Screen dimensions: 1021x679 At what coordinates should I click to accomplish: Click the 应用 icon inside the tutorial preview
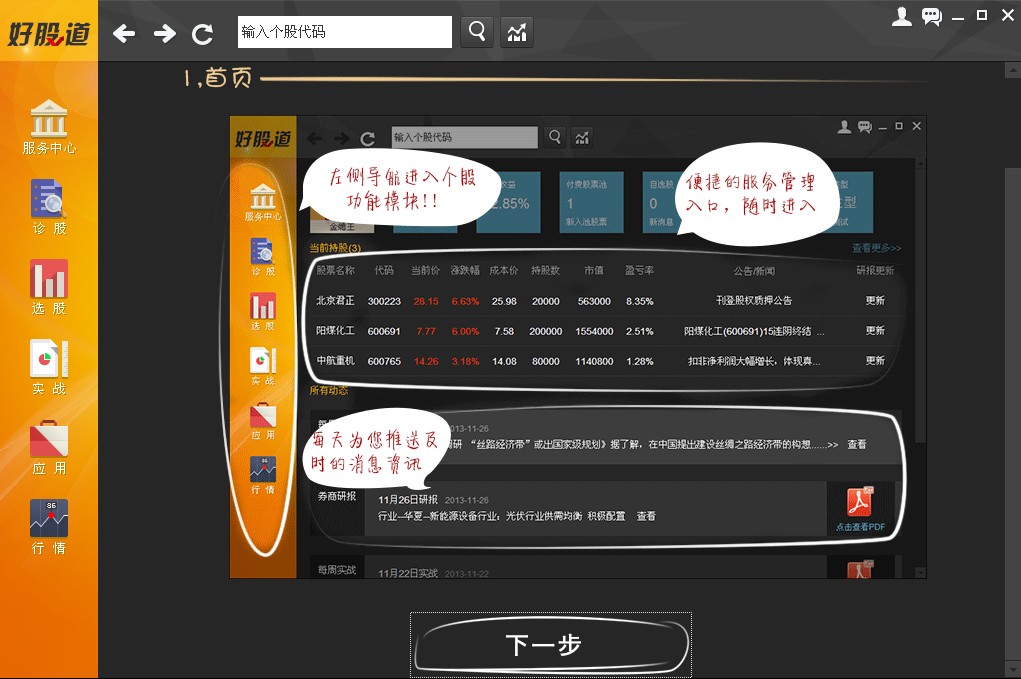pyautogui.click(x=263, y=421)
